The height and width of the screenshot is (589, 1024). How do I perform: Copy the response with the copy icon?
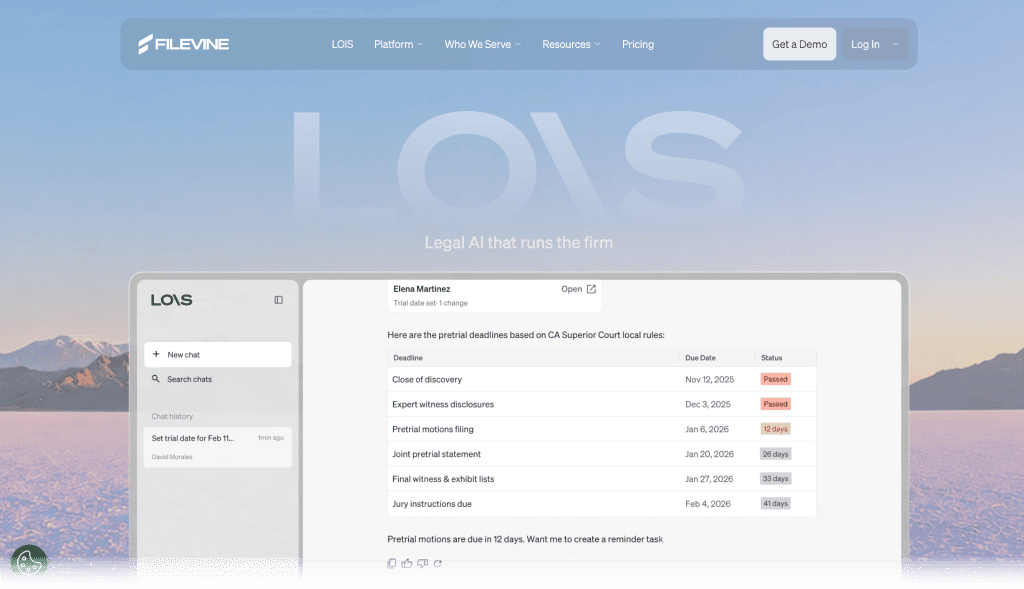coord(391,563)
